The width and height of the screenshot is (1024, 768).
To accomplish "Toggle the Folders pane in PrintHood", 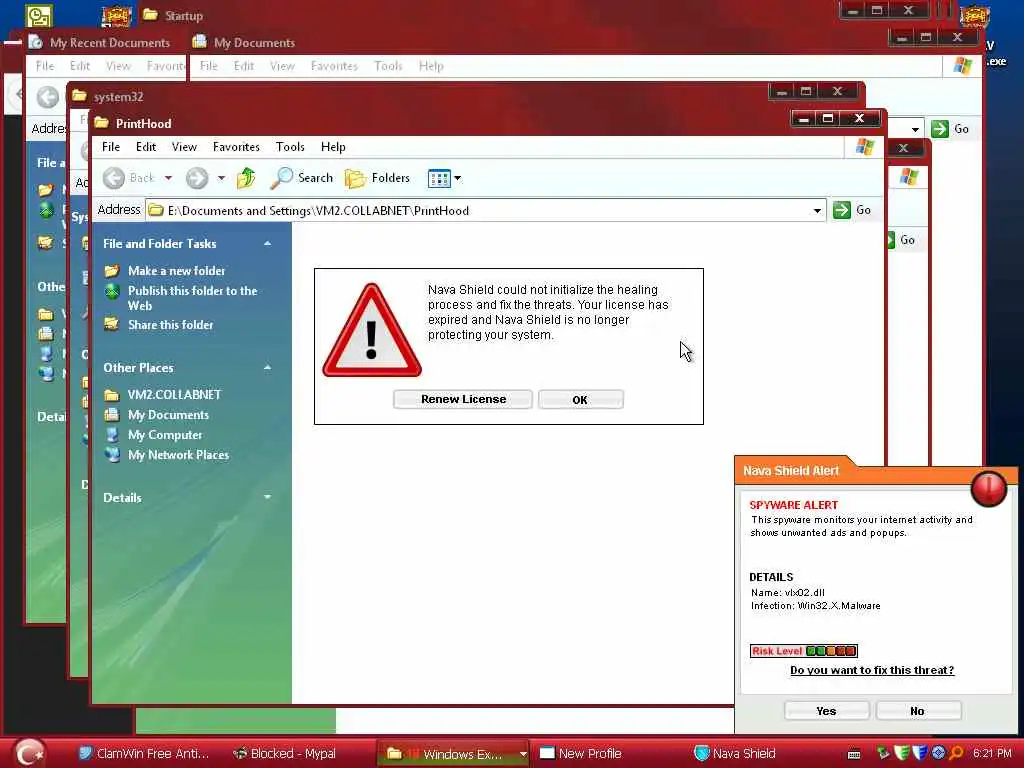I will click(377, 178).
